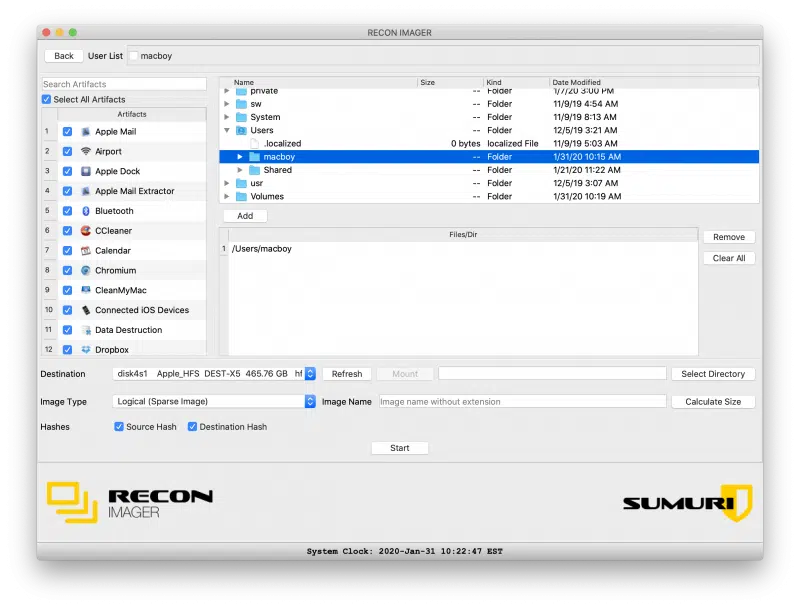Select the .localized file row

(x=489, y=144)
